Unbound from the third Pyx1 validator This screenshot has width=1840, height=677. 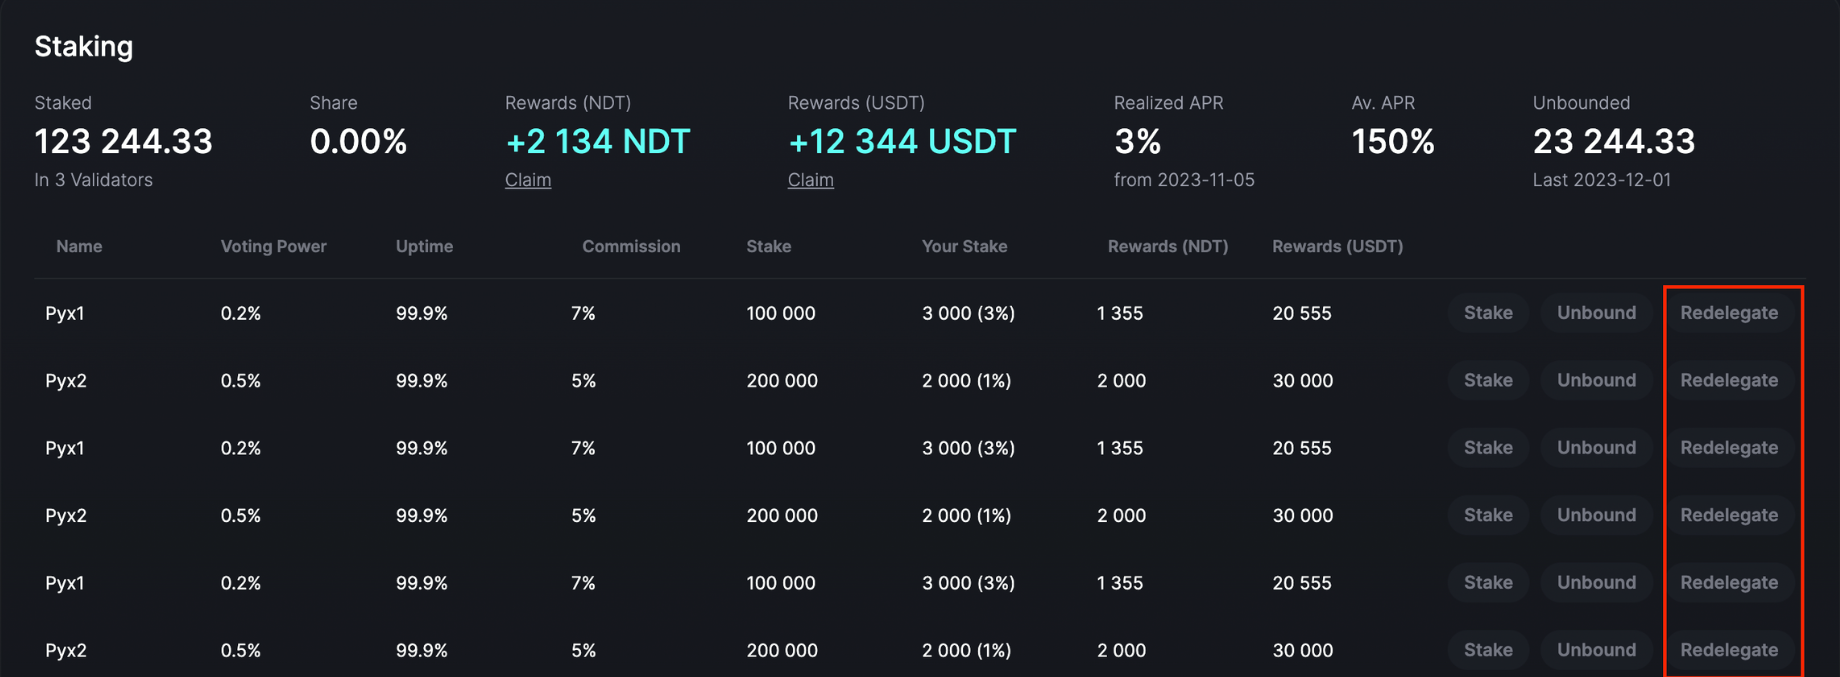[x=1595, y=583]
